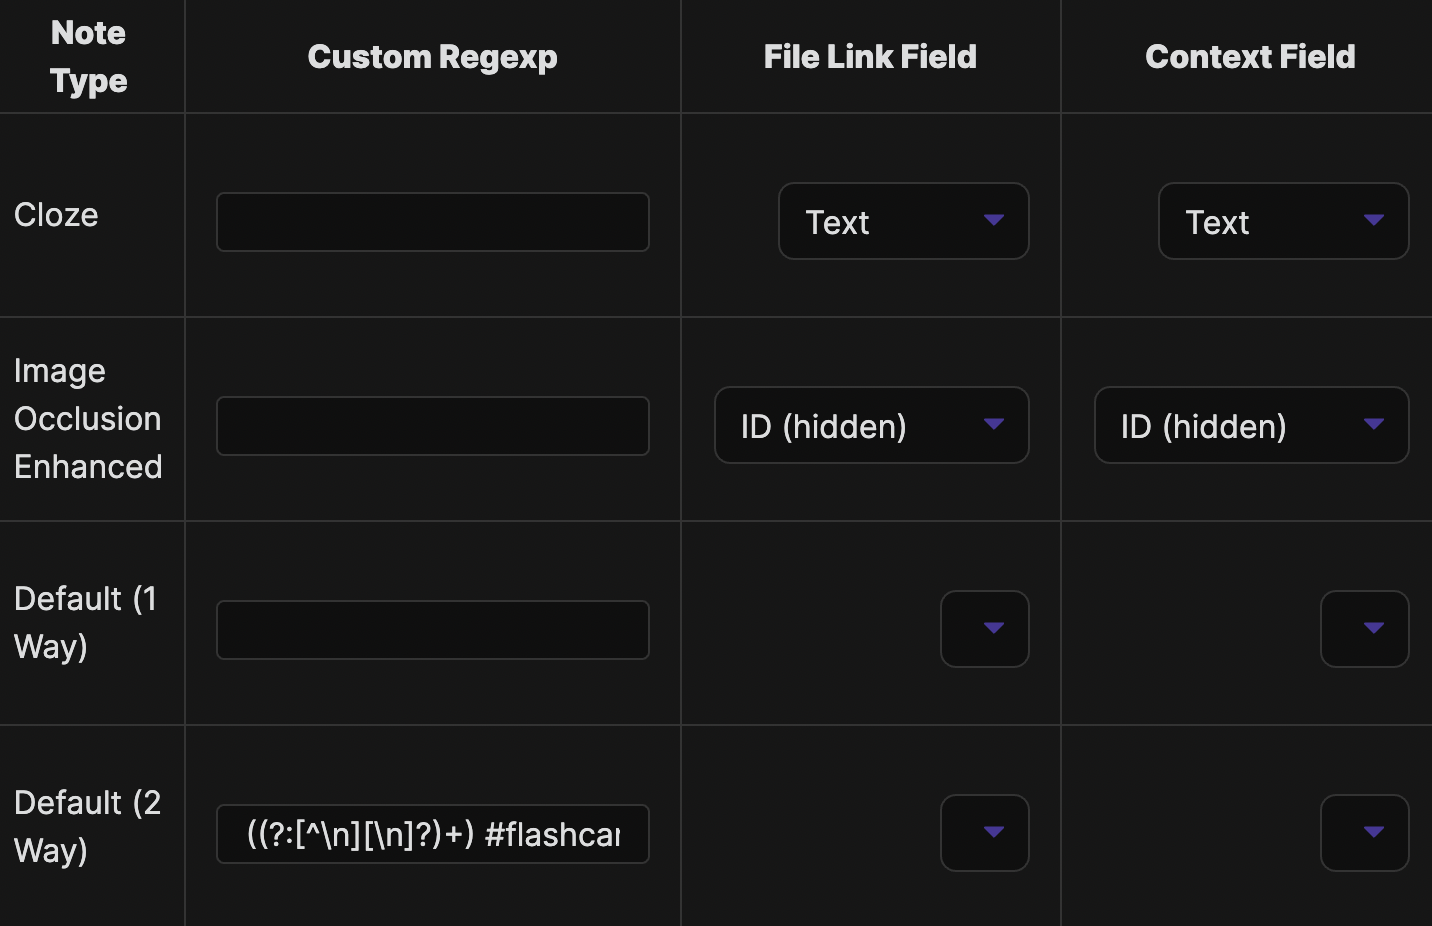
Task: Select the Cloze note type label
Action: tap(57, 215)
